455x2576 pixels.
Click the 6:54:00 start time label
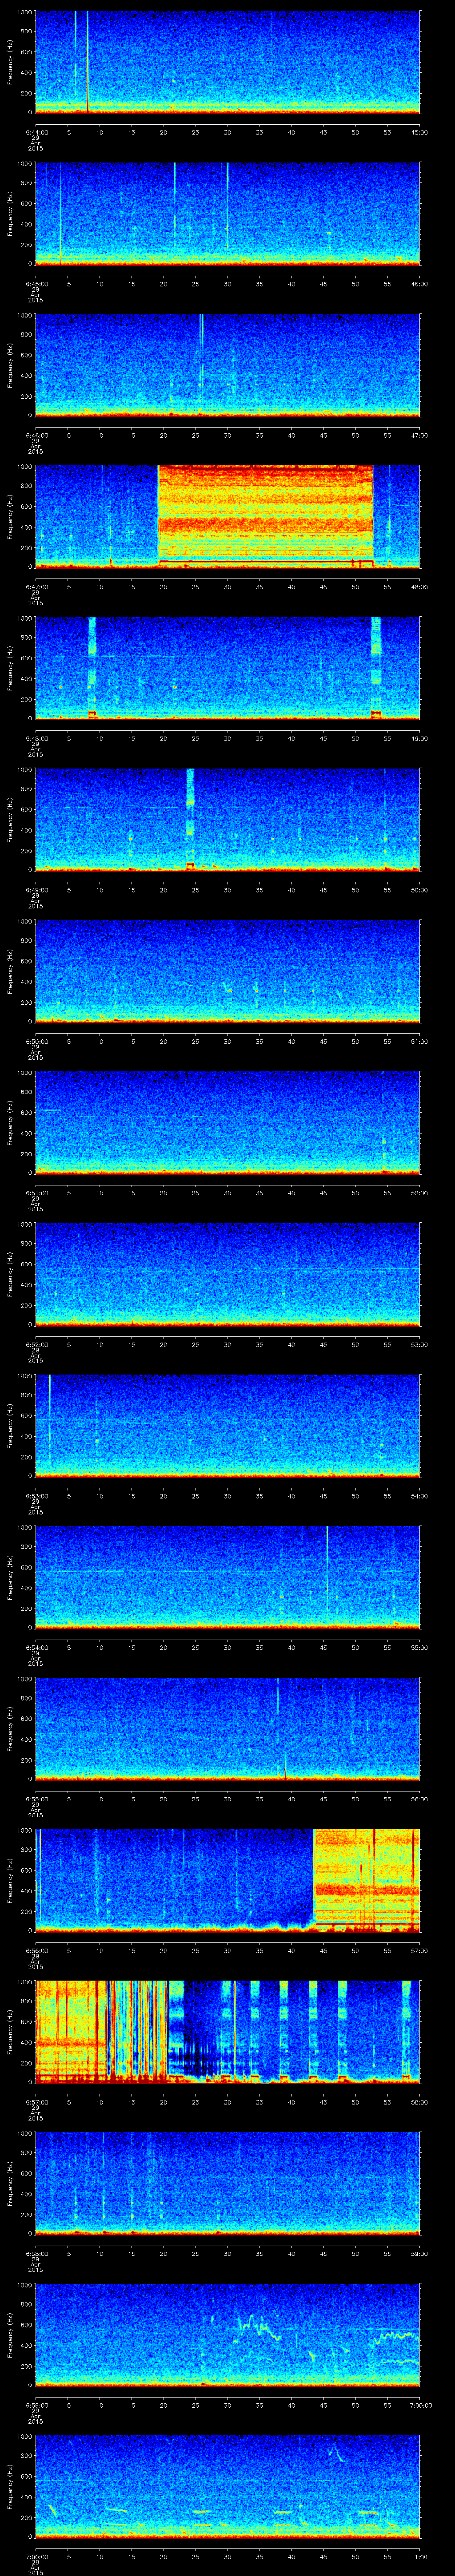(x=36, y=1647)
